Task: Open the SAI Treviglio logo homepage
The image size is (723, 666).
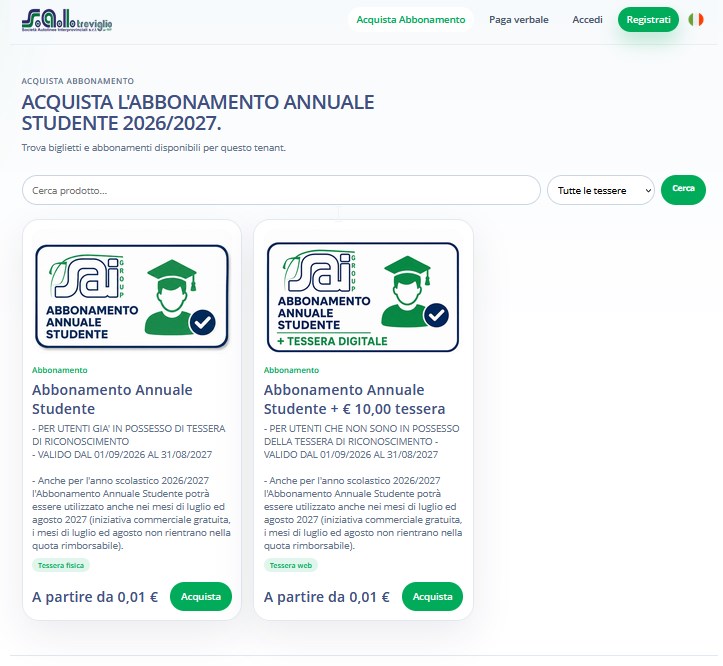Action: tap(67, 20)
